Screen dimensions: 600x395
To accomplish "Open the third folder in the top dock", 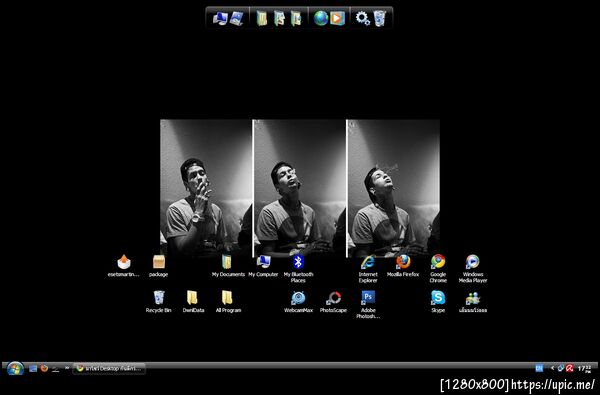I will (x=296, y=18).
